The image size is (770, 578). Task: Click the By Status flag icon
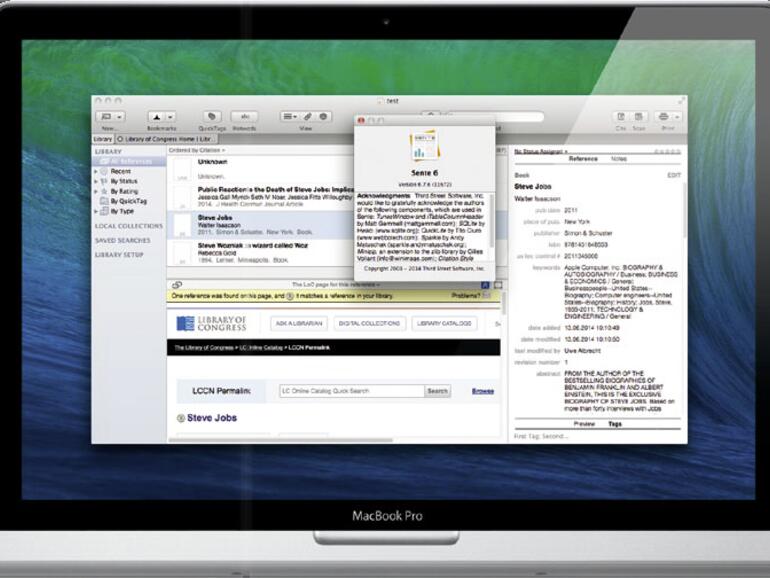coord(104,181)
